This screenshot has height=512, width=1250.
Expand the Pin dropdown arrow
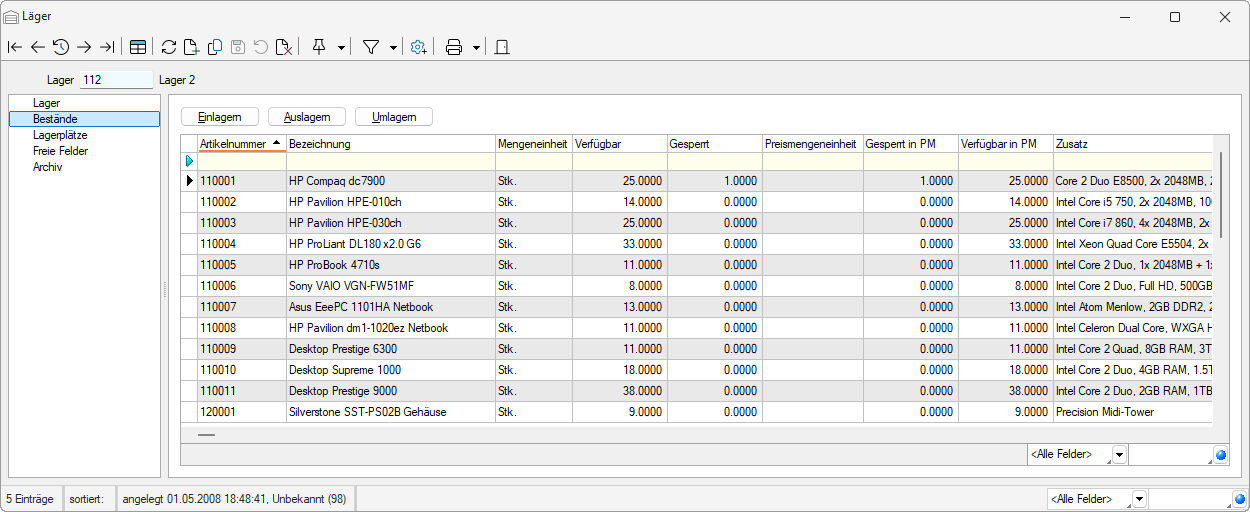tap(342, 47)
